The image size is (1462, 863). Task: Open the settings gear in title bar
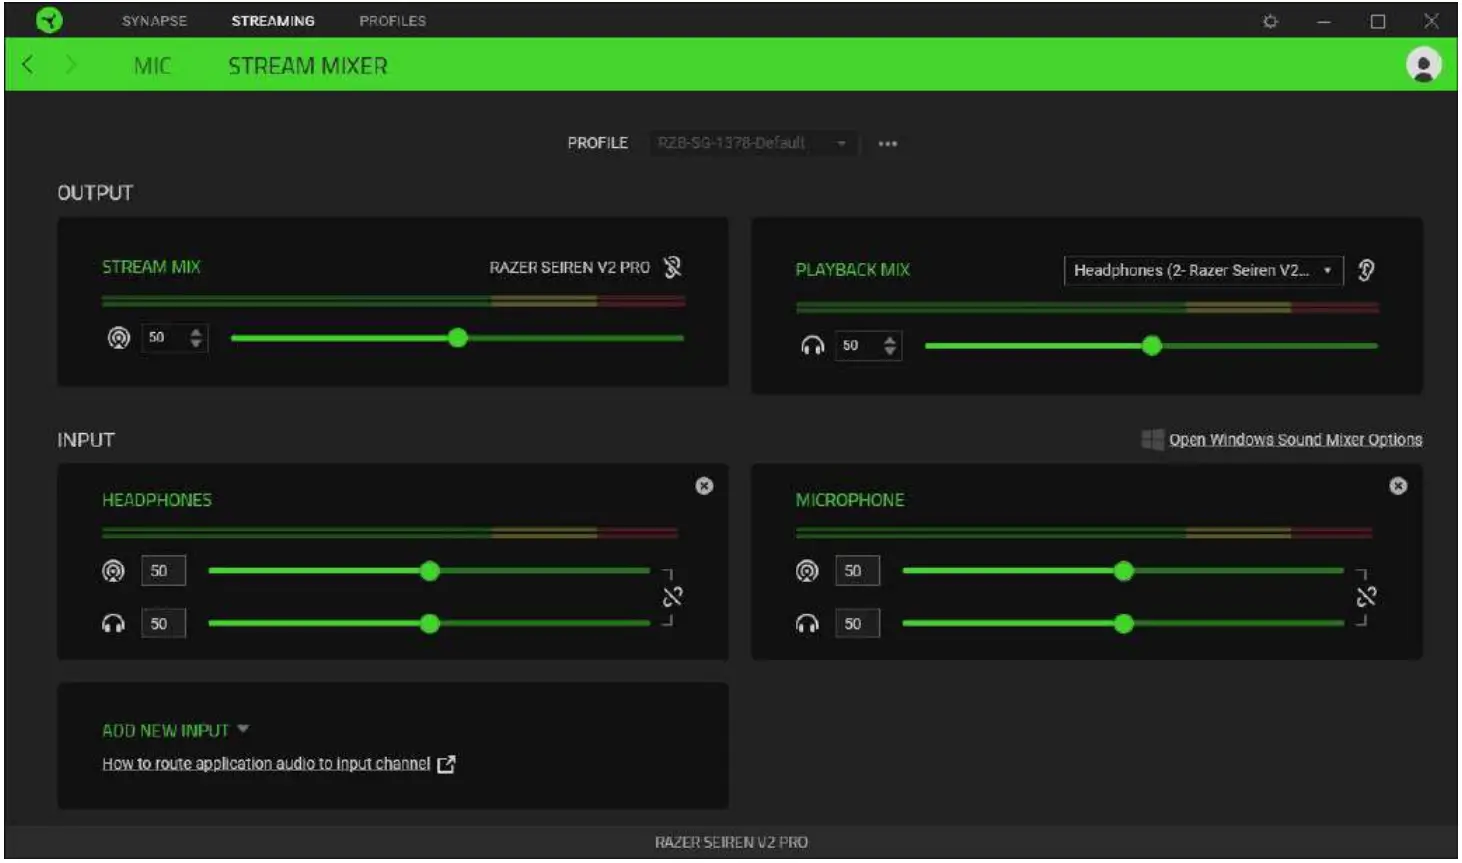[x=1270, y=21]
